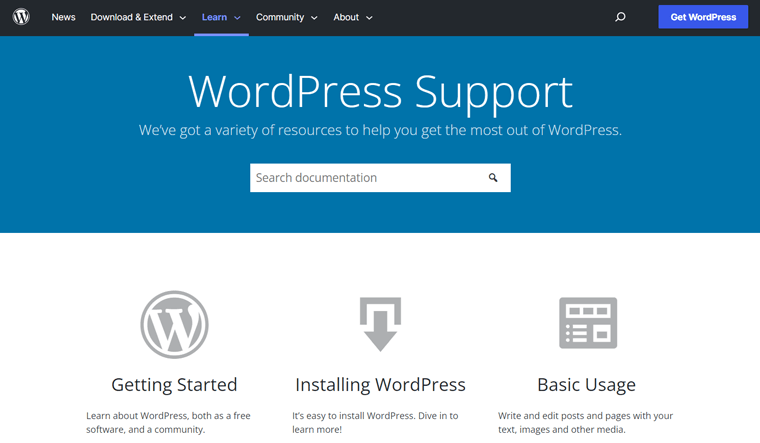Expand the chevron next to Learn
This screenshot has height=443, width=760.
[237, 18]
